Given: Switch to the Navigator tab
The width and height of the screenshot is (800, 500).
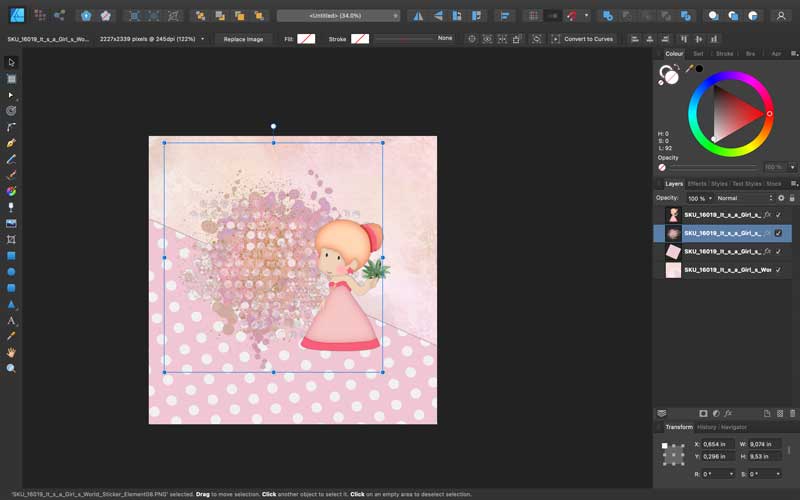Looking at the screenshot, I should click(734, 427).
